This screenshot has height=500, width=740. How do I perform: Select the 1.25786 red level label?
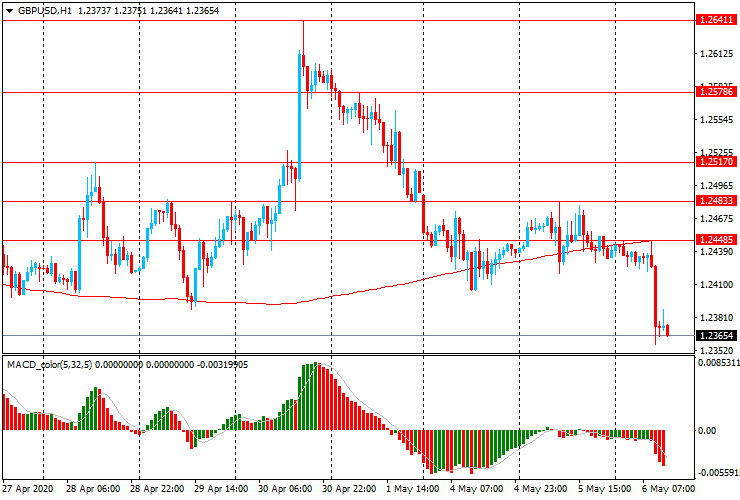[716, 92]
